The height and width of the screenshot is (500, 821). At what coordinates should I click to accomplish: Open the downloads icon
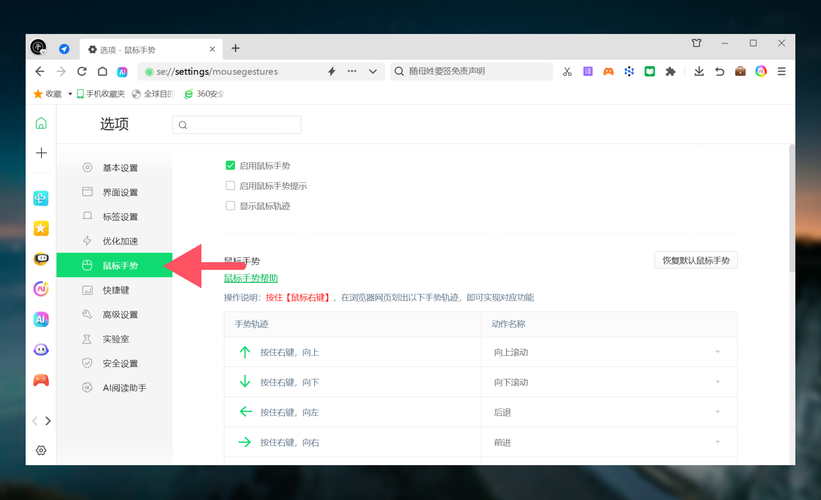pos(699,71)
